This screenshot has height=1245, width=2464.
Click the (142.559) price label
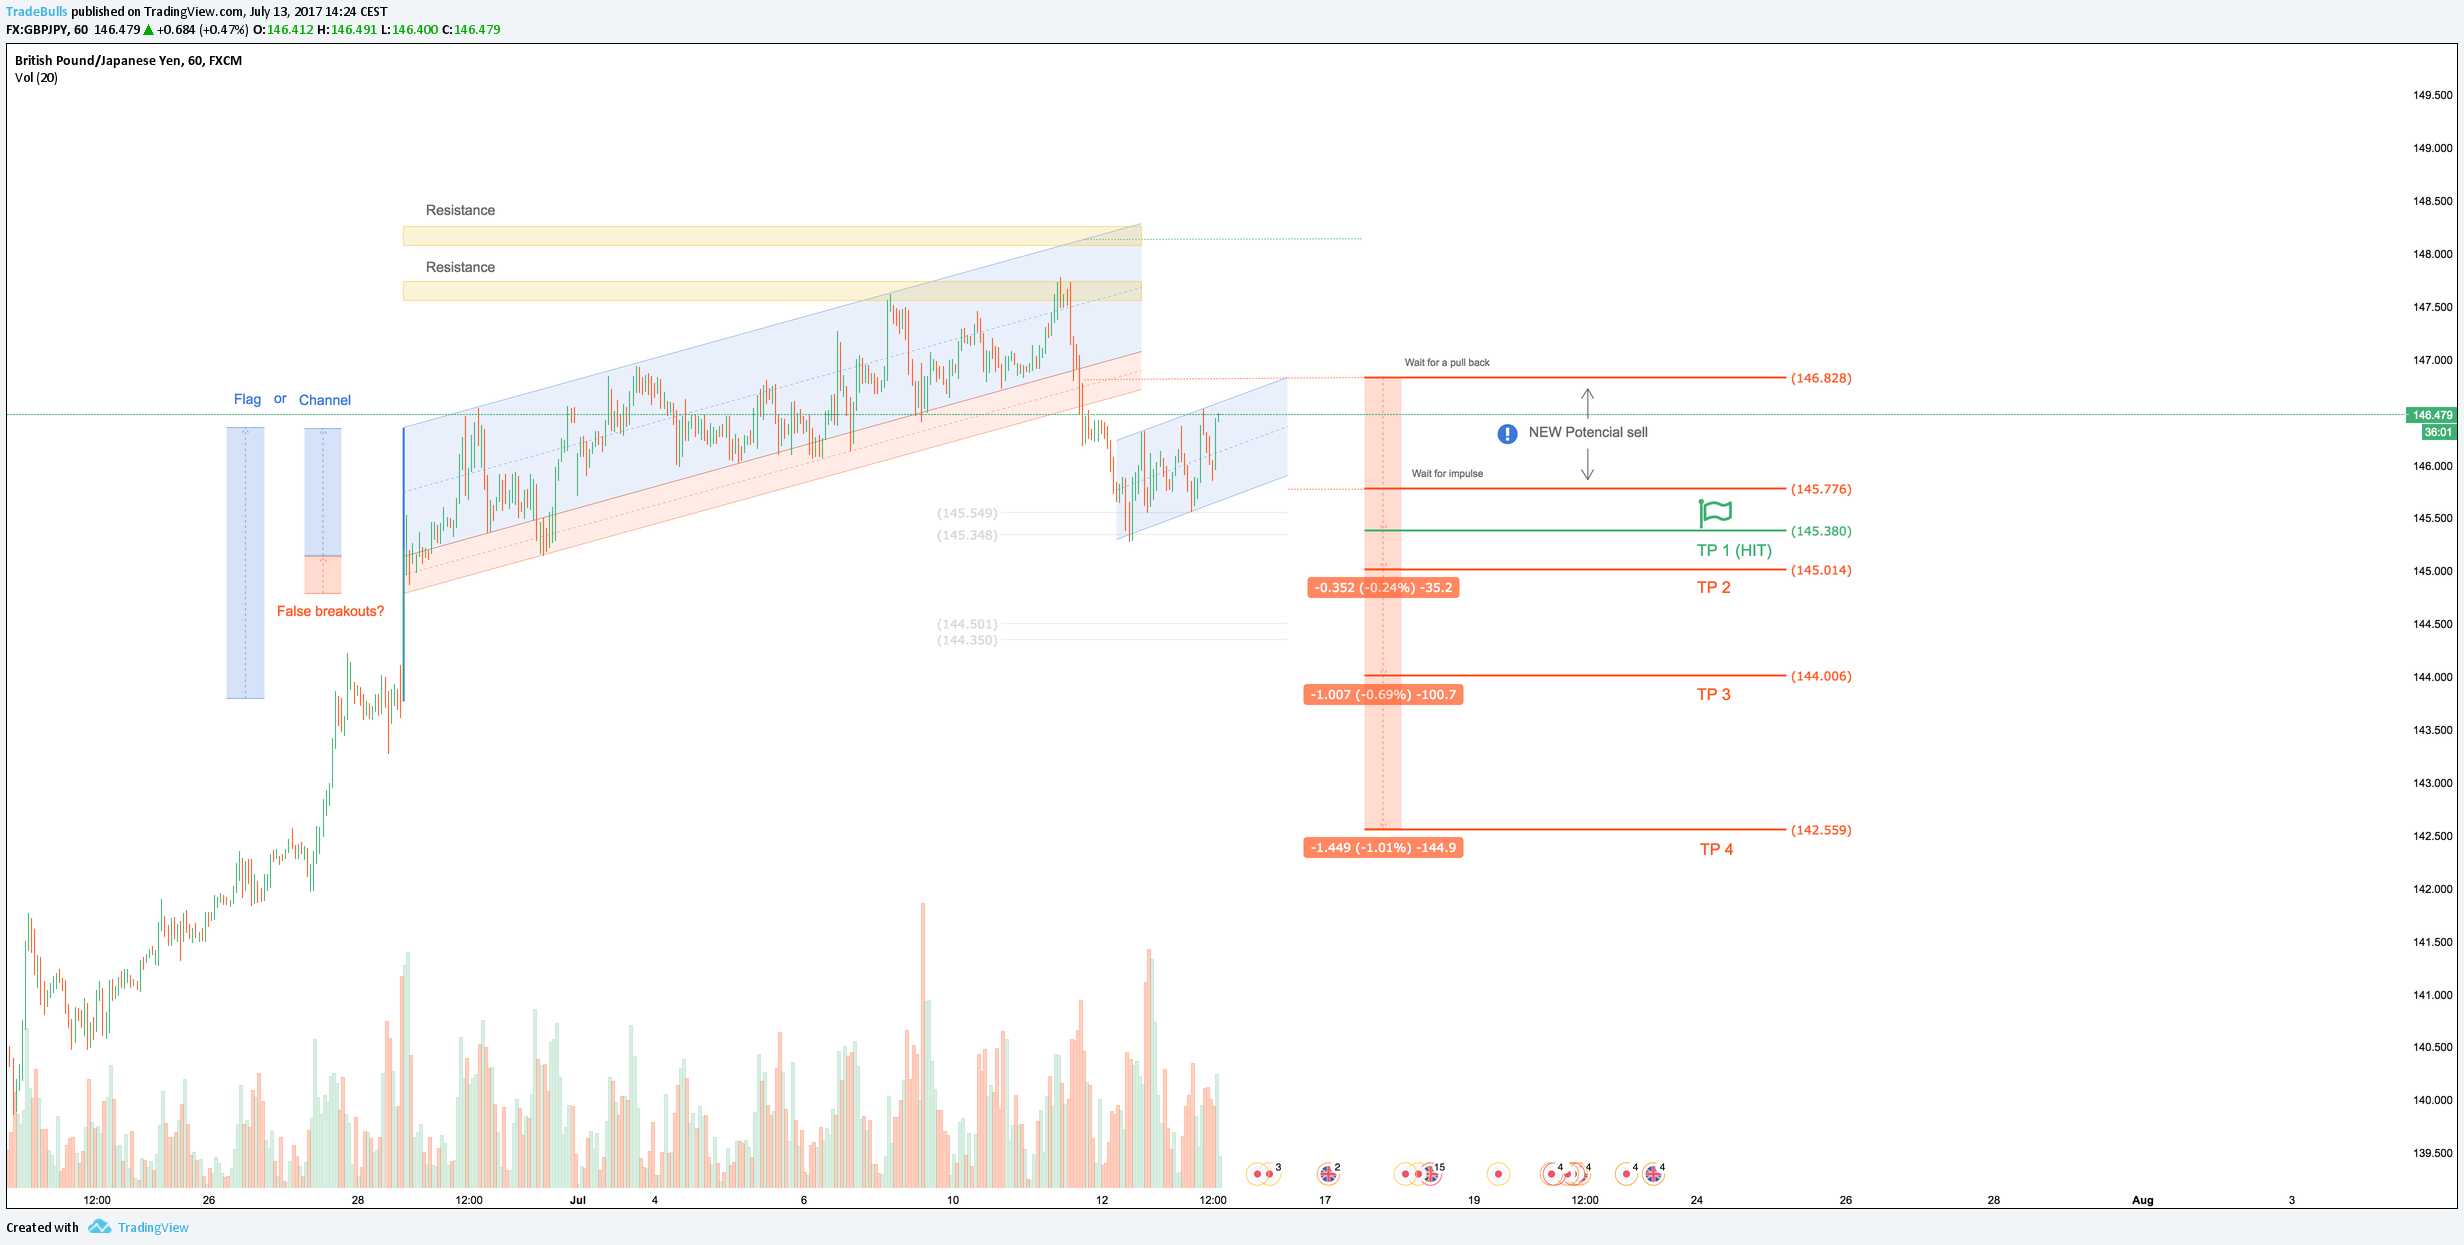click(x=1821, y=830)
